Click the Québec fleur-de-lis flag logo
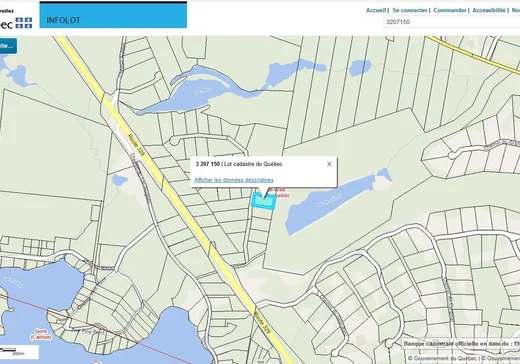The image size is (520, 364). click(24, 23)
